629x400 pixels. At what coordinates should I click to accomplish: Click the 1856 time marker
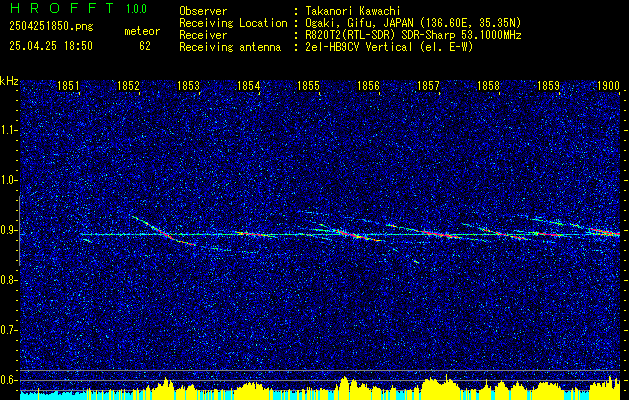[x=368, y=86]
